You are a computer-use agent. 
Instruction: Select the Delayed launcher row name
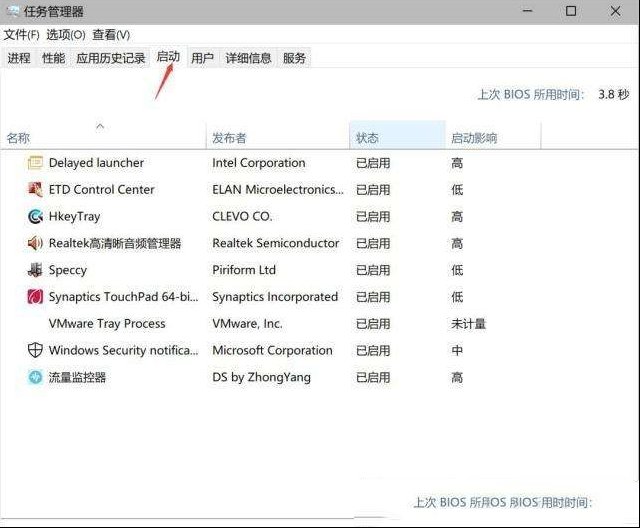click(x=96, y=163)
